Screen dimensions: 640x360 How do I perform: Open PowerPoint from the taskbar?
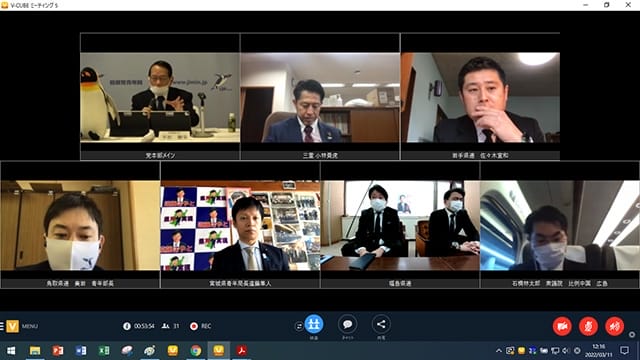point(58,351)
